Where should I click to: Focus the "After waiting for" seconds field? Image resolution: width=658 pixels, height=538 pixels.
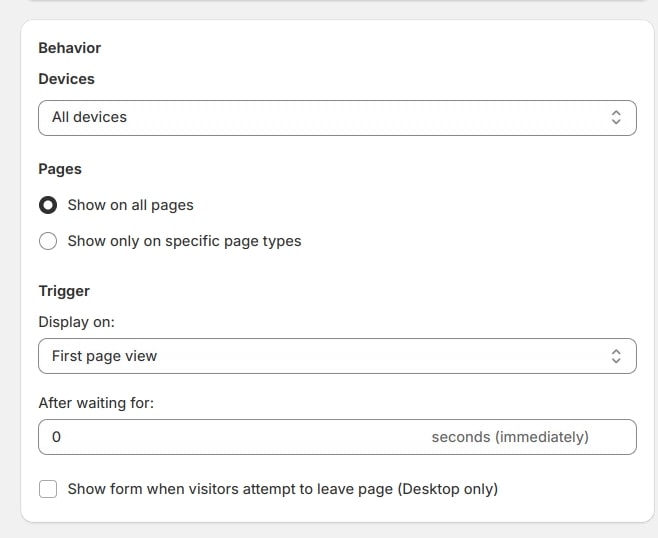point(230,437)
